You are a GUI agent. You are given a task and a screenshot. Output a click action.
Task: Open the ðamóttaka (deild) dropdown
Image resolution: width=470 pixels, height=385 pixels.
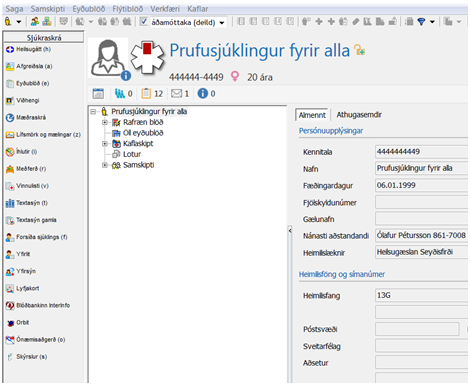(x=222, y=23)
